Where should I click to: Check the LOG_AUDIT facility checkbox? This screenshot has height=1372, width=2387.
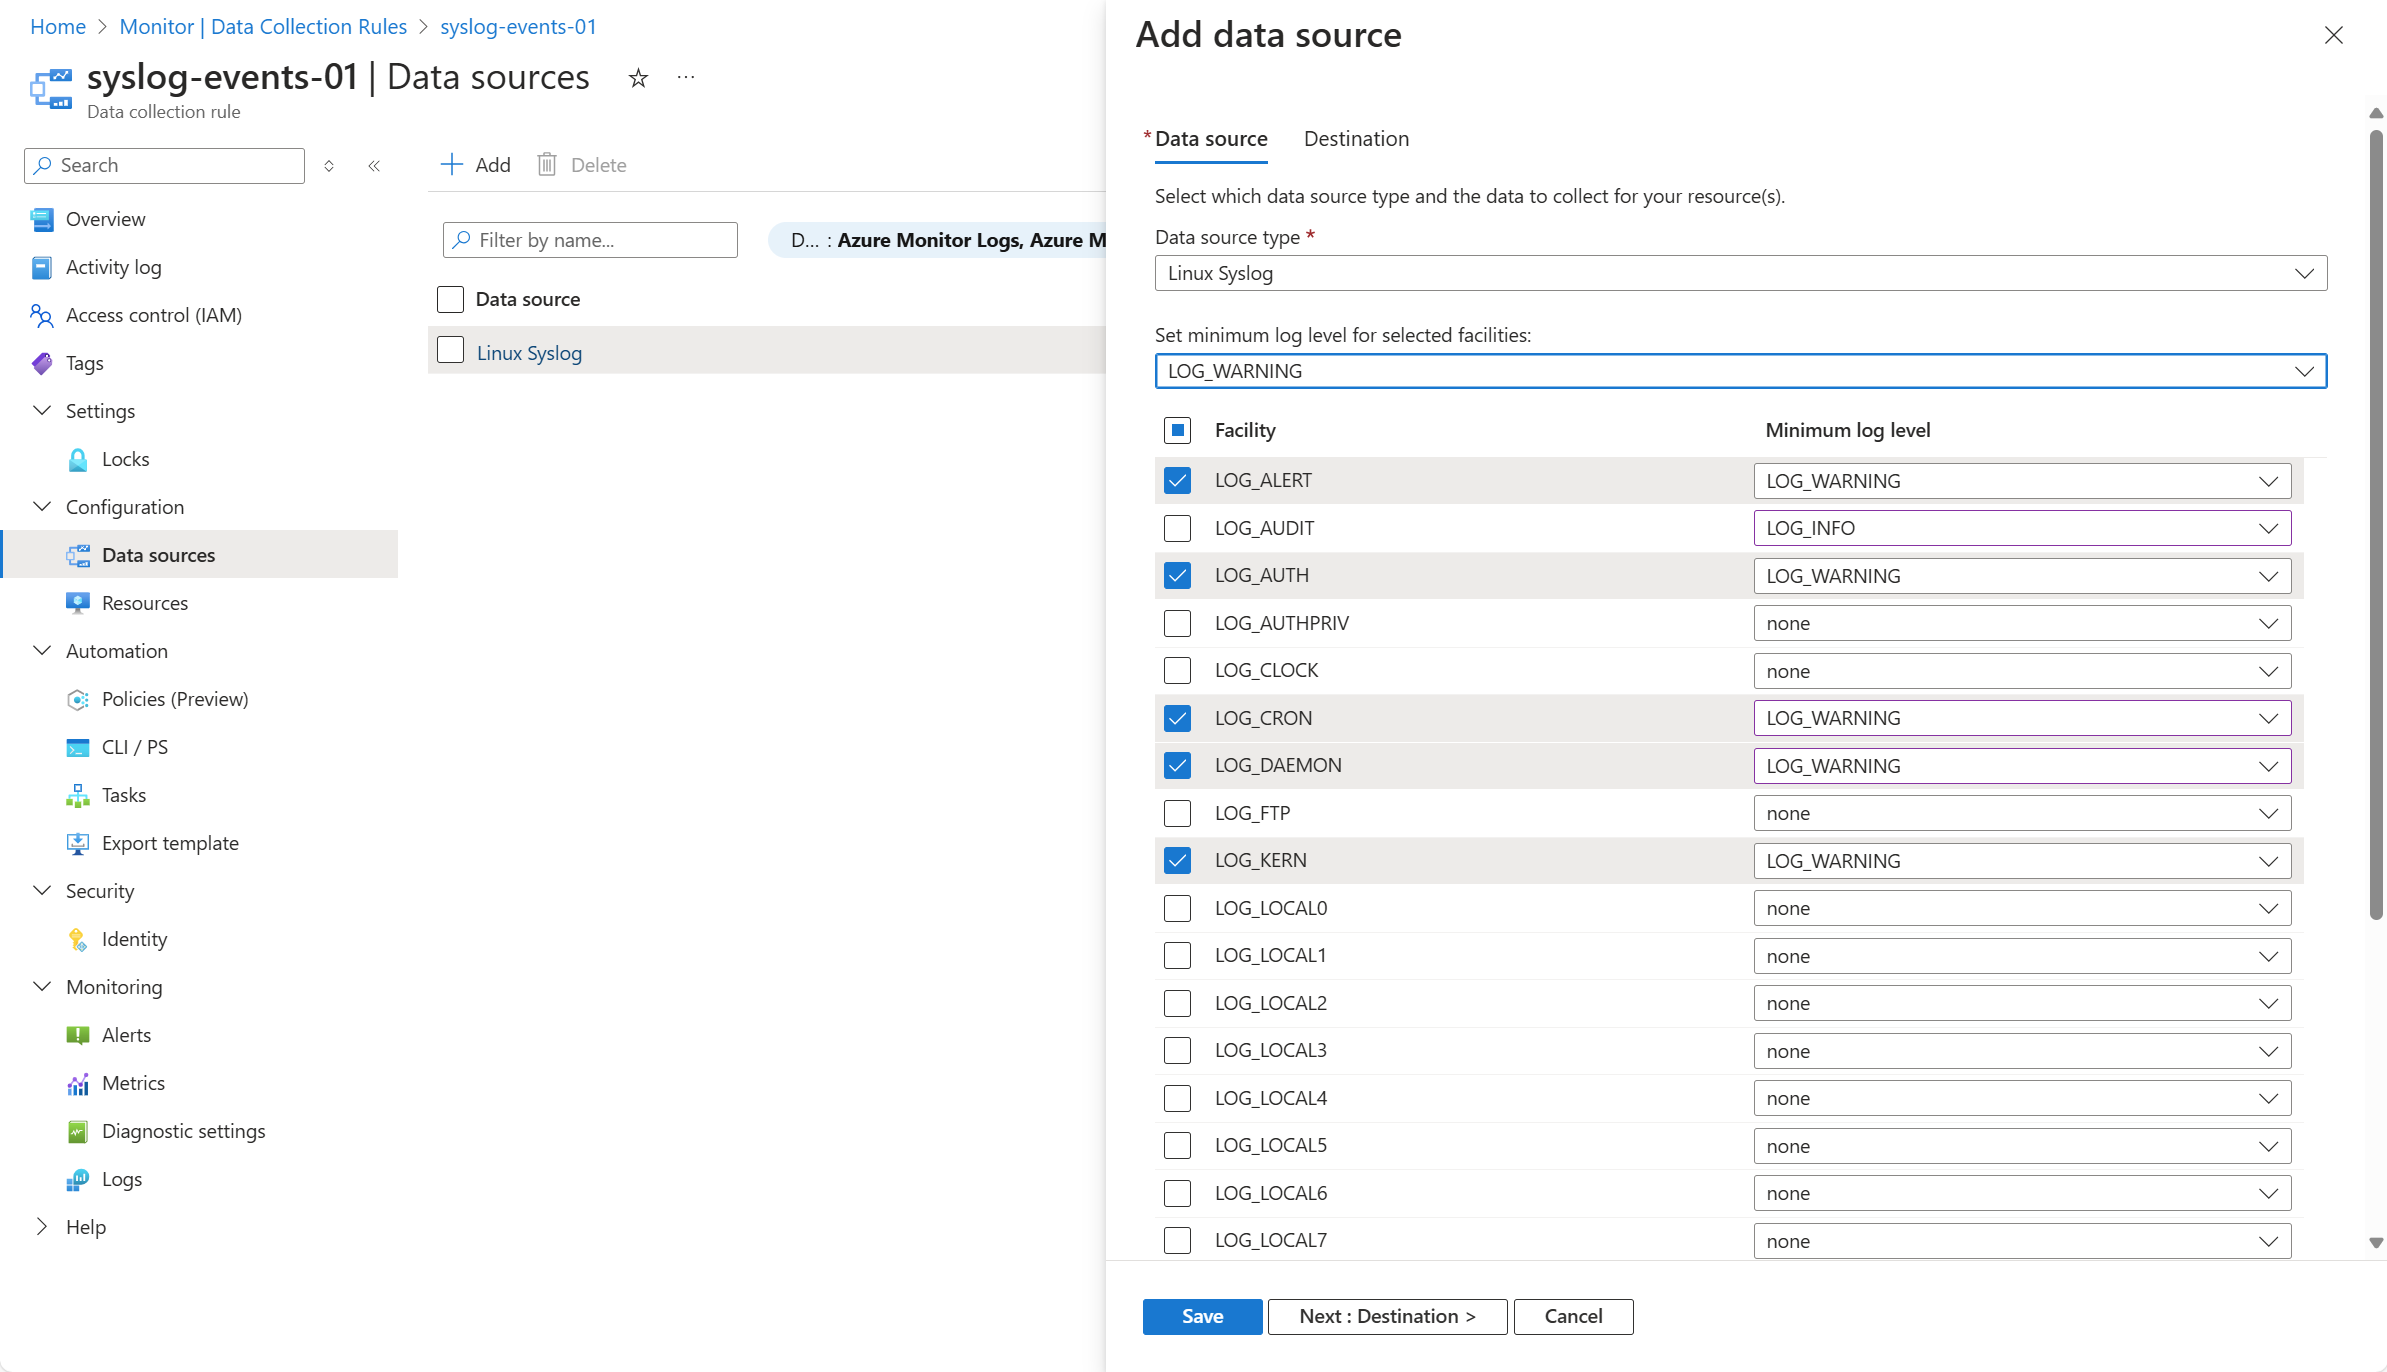(1177, 528)
